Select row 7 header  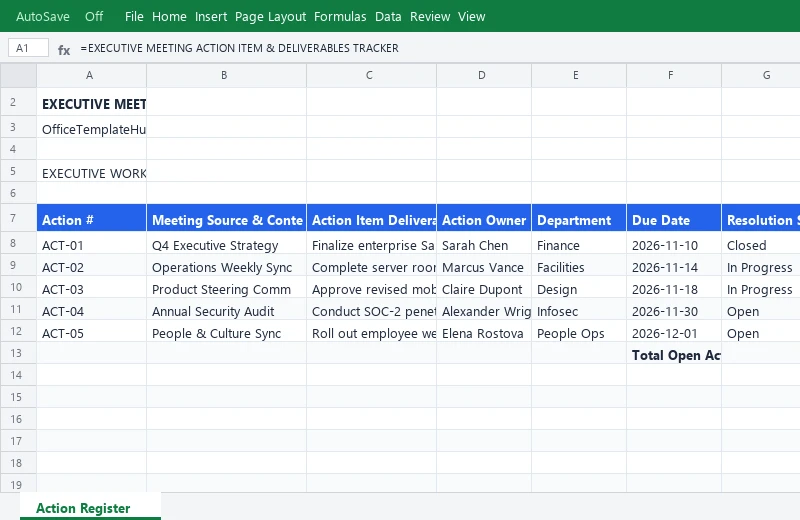pos(18,218)
